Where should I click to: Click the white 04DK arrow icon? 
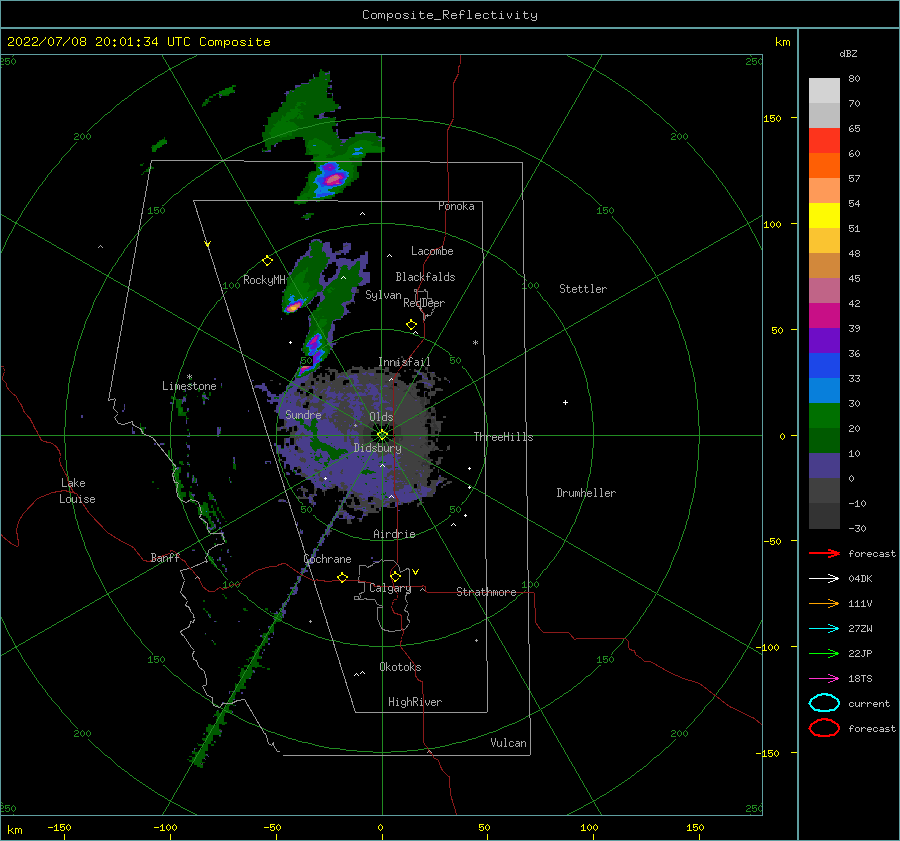[x=824, y=579]
